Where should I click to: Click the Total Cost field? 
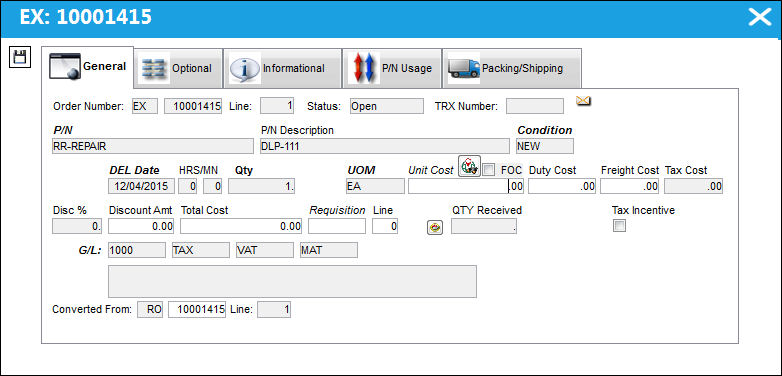[x=241, y=226]
